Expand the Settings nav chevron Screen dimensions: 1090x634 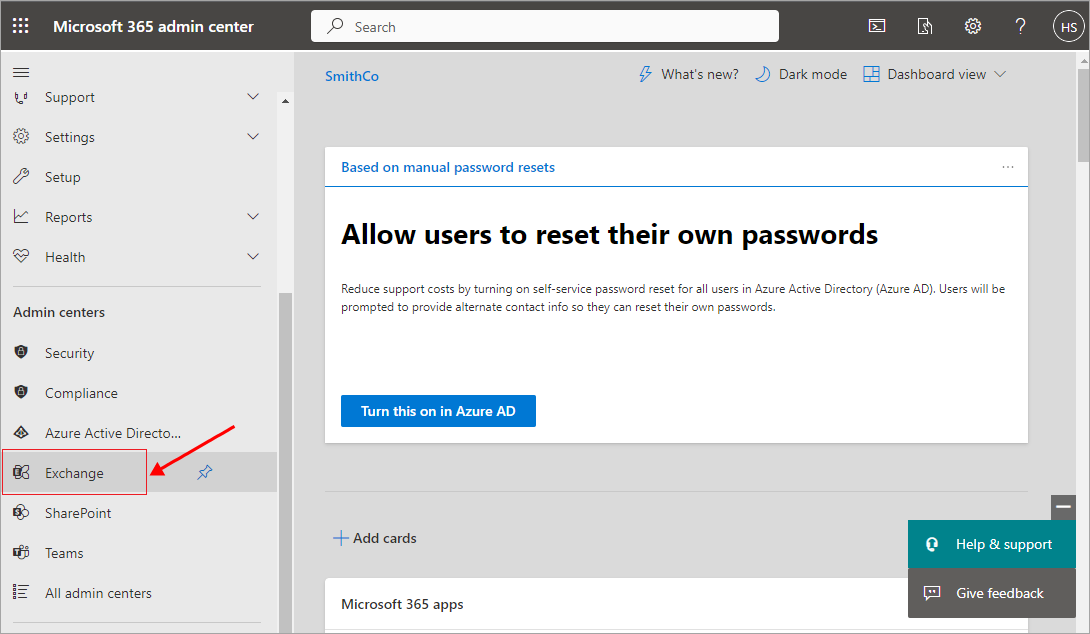(253, 137)
